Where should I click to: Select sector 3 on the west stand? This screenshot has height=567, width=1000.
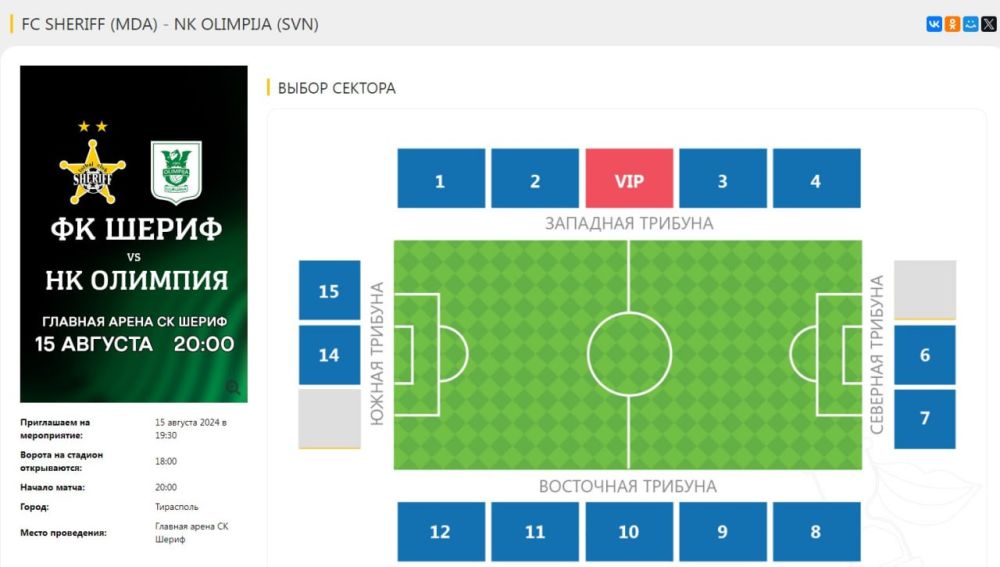(723, 180)
